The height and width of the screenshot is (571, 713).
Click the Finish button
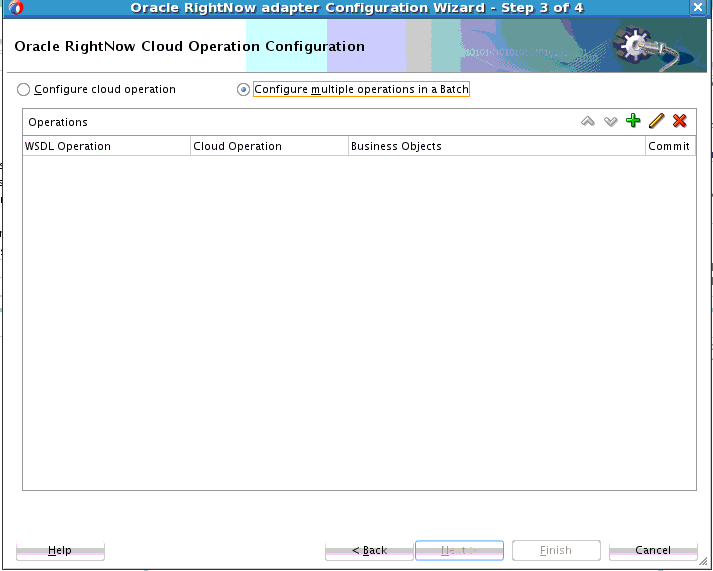tap(556, 551)
